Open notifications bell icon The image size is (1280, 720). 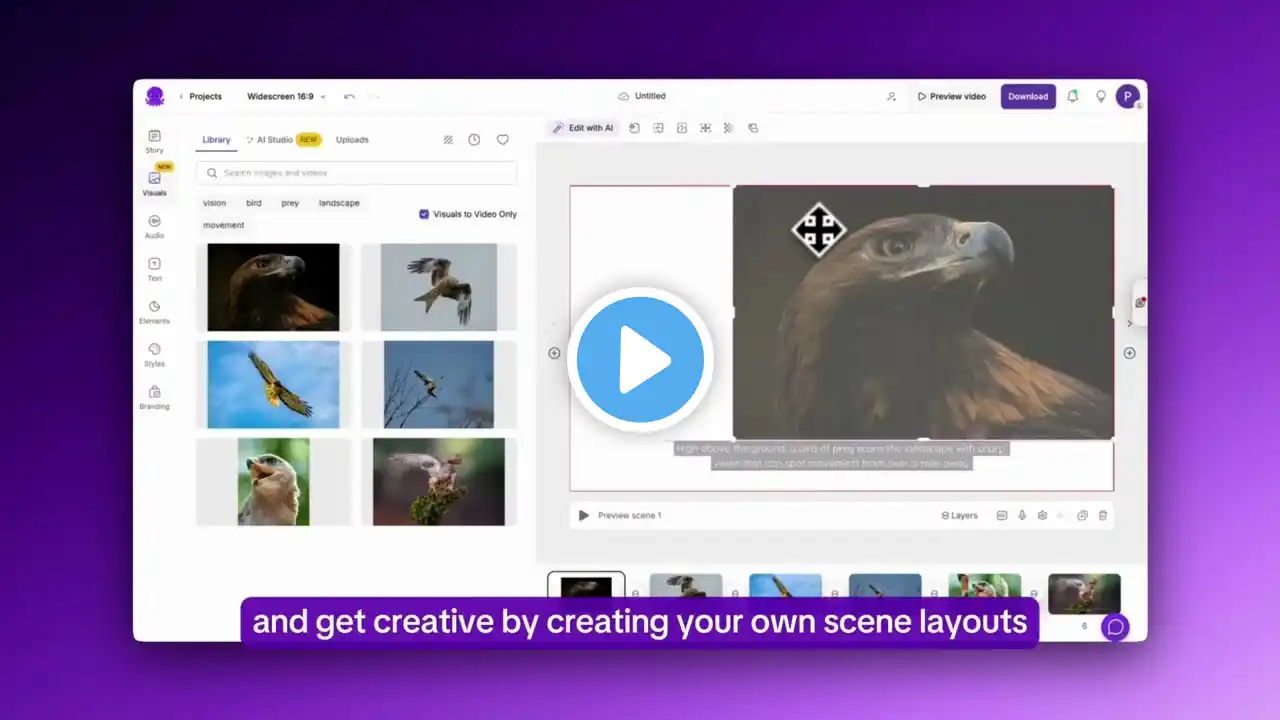click(1073, 96)
